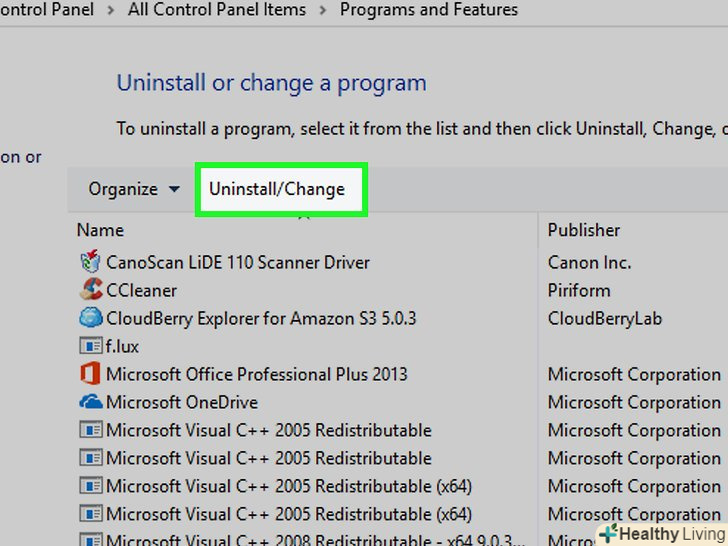This screenshot has width=728, height=546.
Task: Open Programs and Features breadcrumb
Action: [429, 11]
